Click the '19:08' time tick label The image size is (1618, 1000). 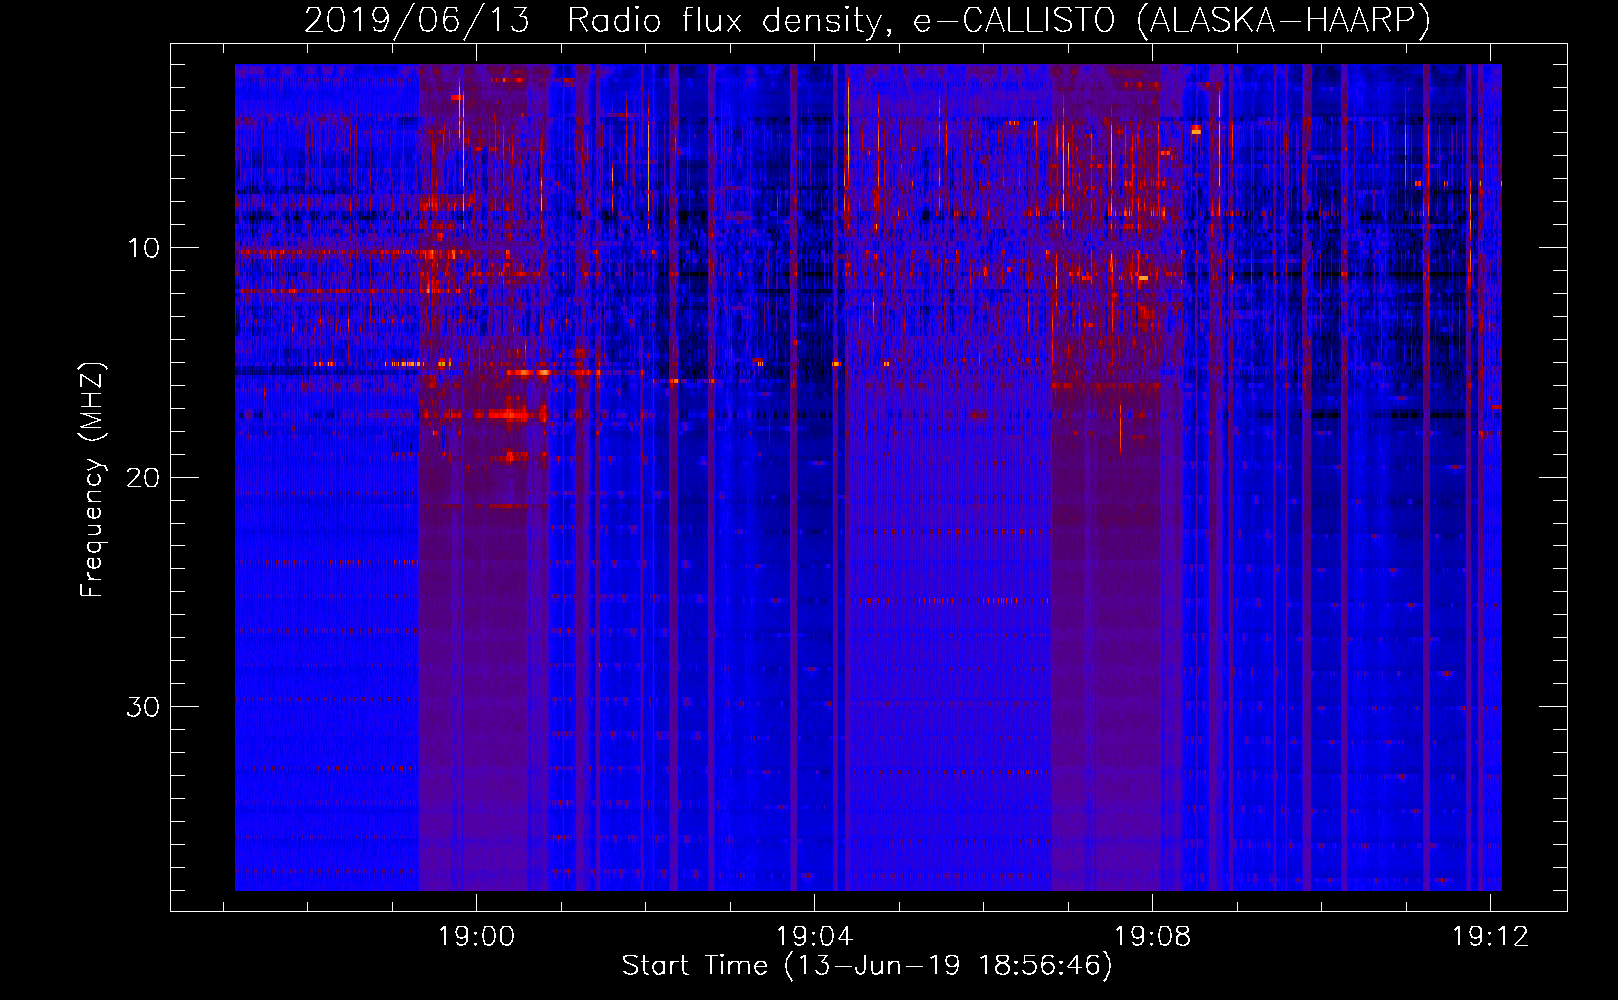point(1153,936)
